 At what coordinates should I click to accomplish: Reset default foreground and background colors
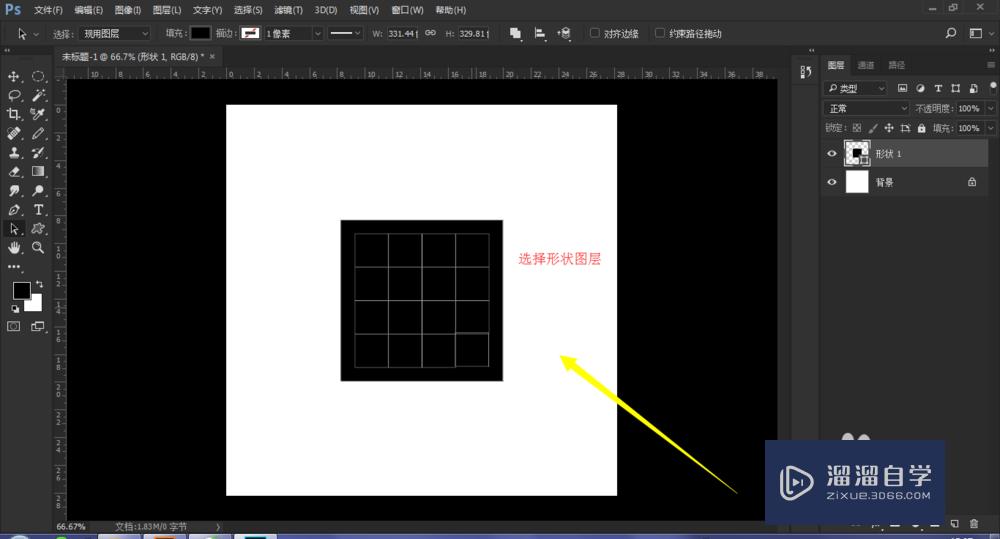tap(15, 309)
